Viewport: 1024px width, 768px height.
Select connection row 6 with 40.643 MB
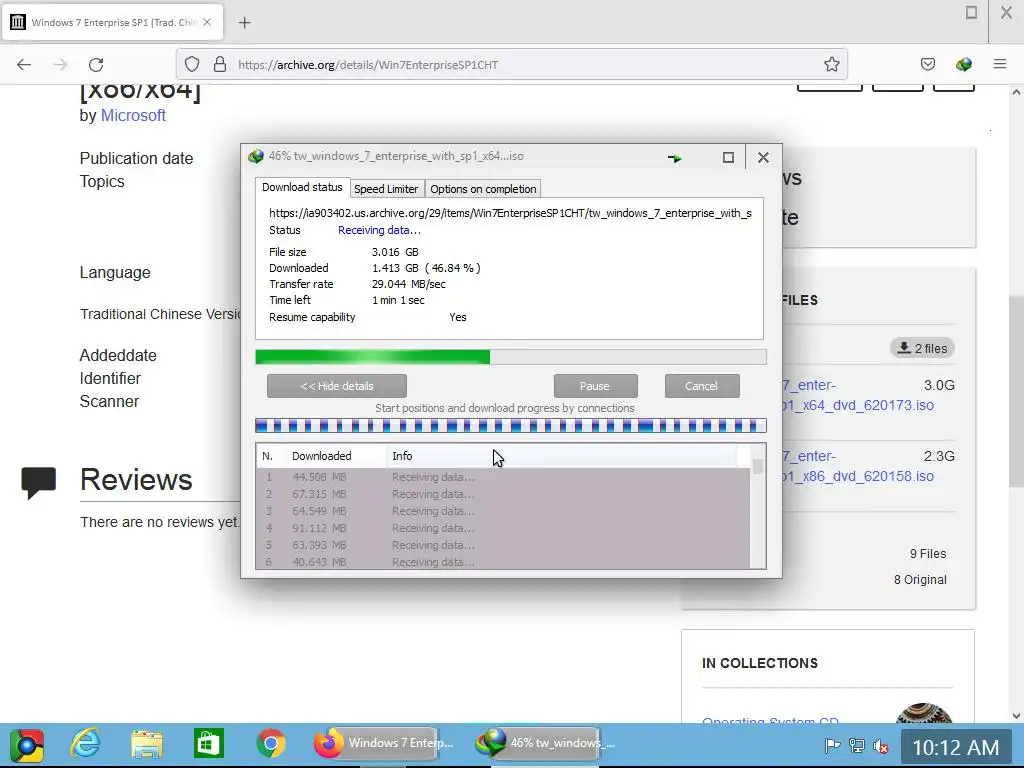503,562
